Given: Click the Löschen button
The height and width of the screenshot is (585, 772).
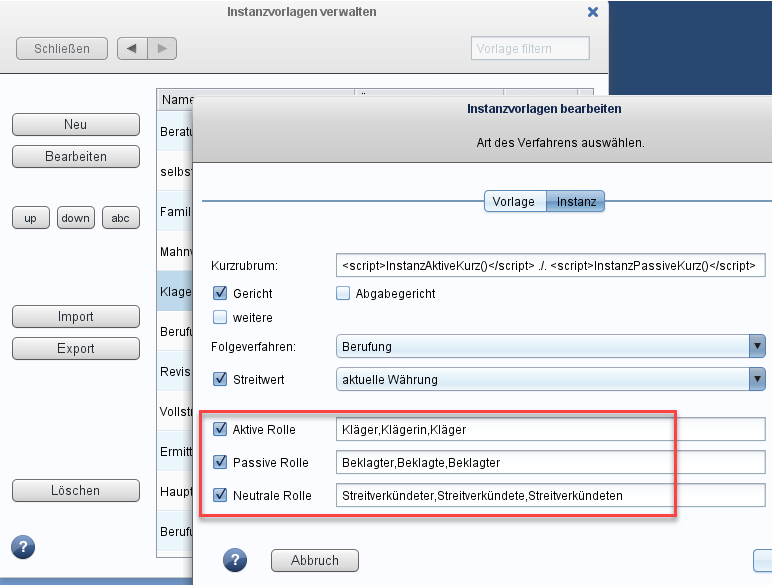Looking at the screenshot, I should 76,490.
